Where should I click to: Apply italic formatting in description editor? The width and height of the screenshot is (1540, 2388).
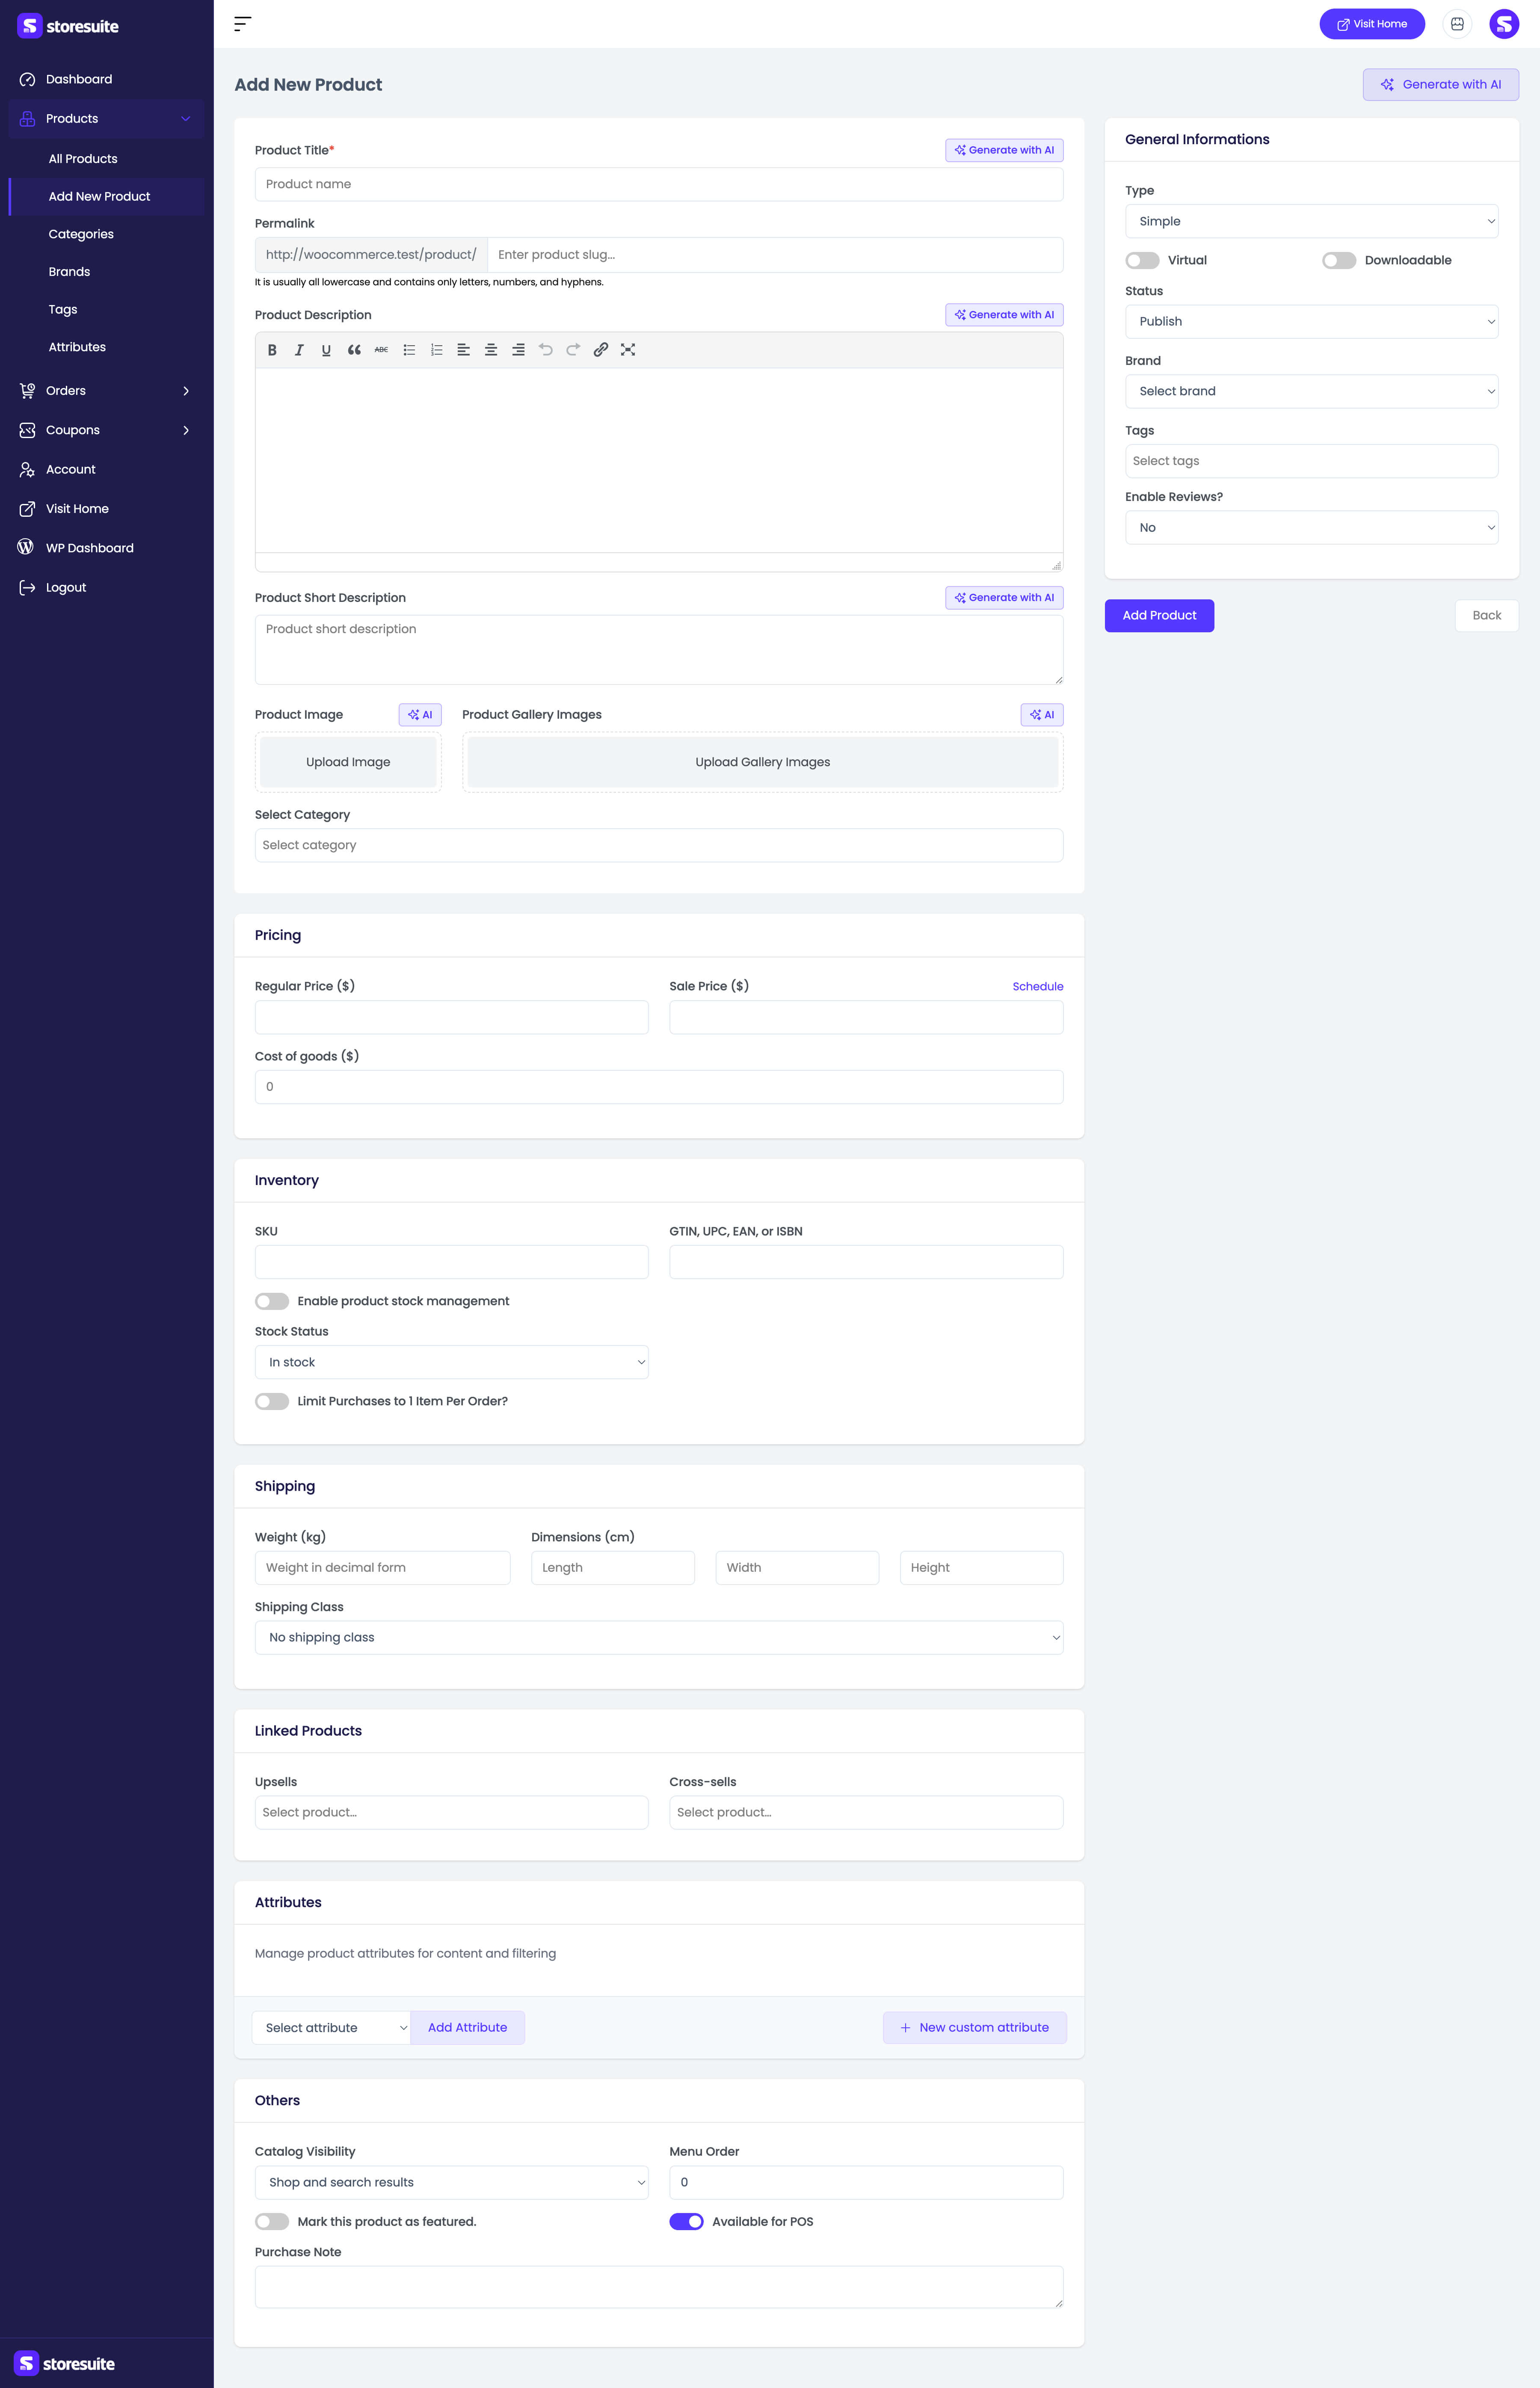tap(299, 350)
